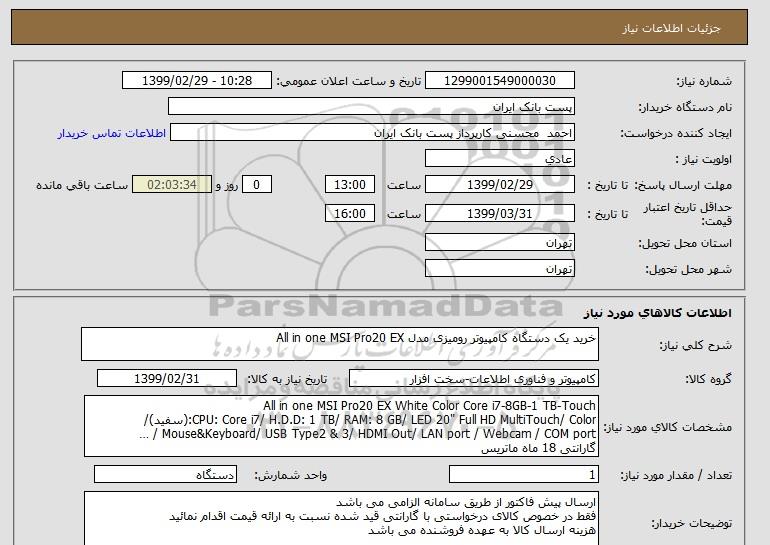This screenshot has width=770, height=545.
Task: Click the goods specifications text area
Action: pos(341,426)
